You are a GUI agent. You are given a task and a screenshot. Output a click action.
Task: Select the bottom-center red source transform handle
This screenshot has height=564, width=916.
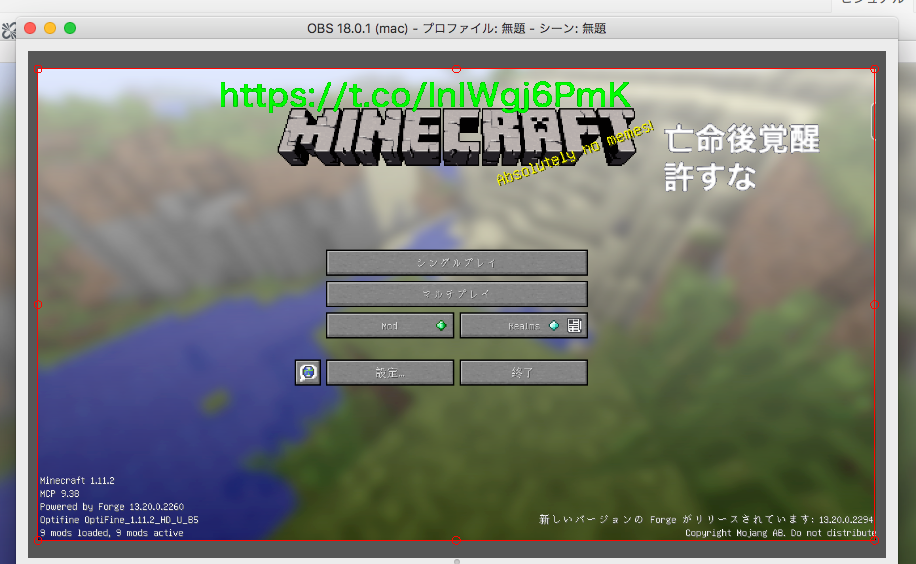coord(457,540)
